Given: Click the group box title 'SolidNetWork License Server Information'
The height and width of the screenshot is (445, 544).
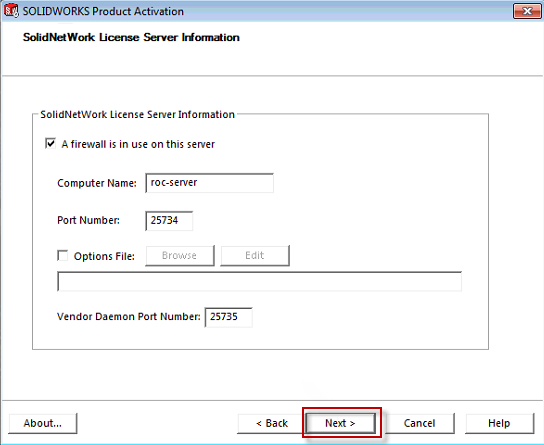Looking at the screenshot, I should [137, 114].
